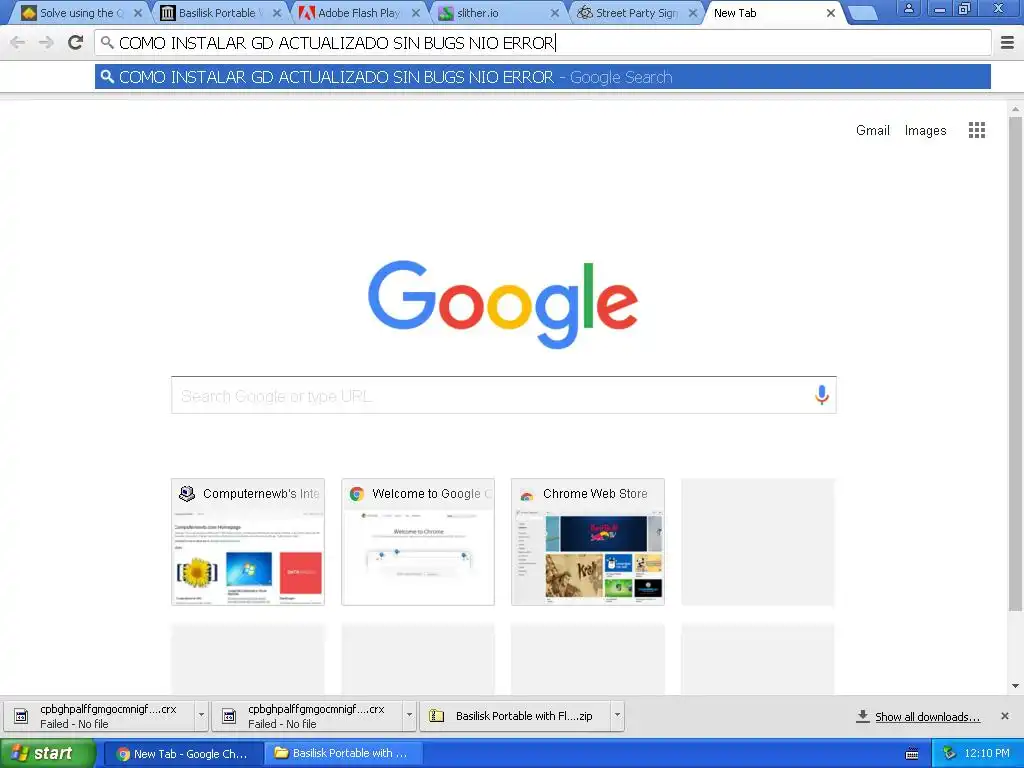The height and width of the screenshot is (768, 1024).
Task: Click the browser back arrow
Action: coord(18,43)
